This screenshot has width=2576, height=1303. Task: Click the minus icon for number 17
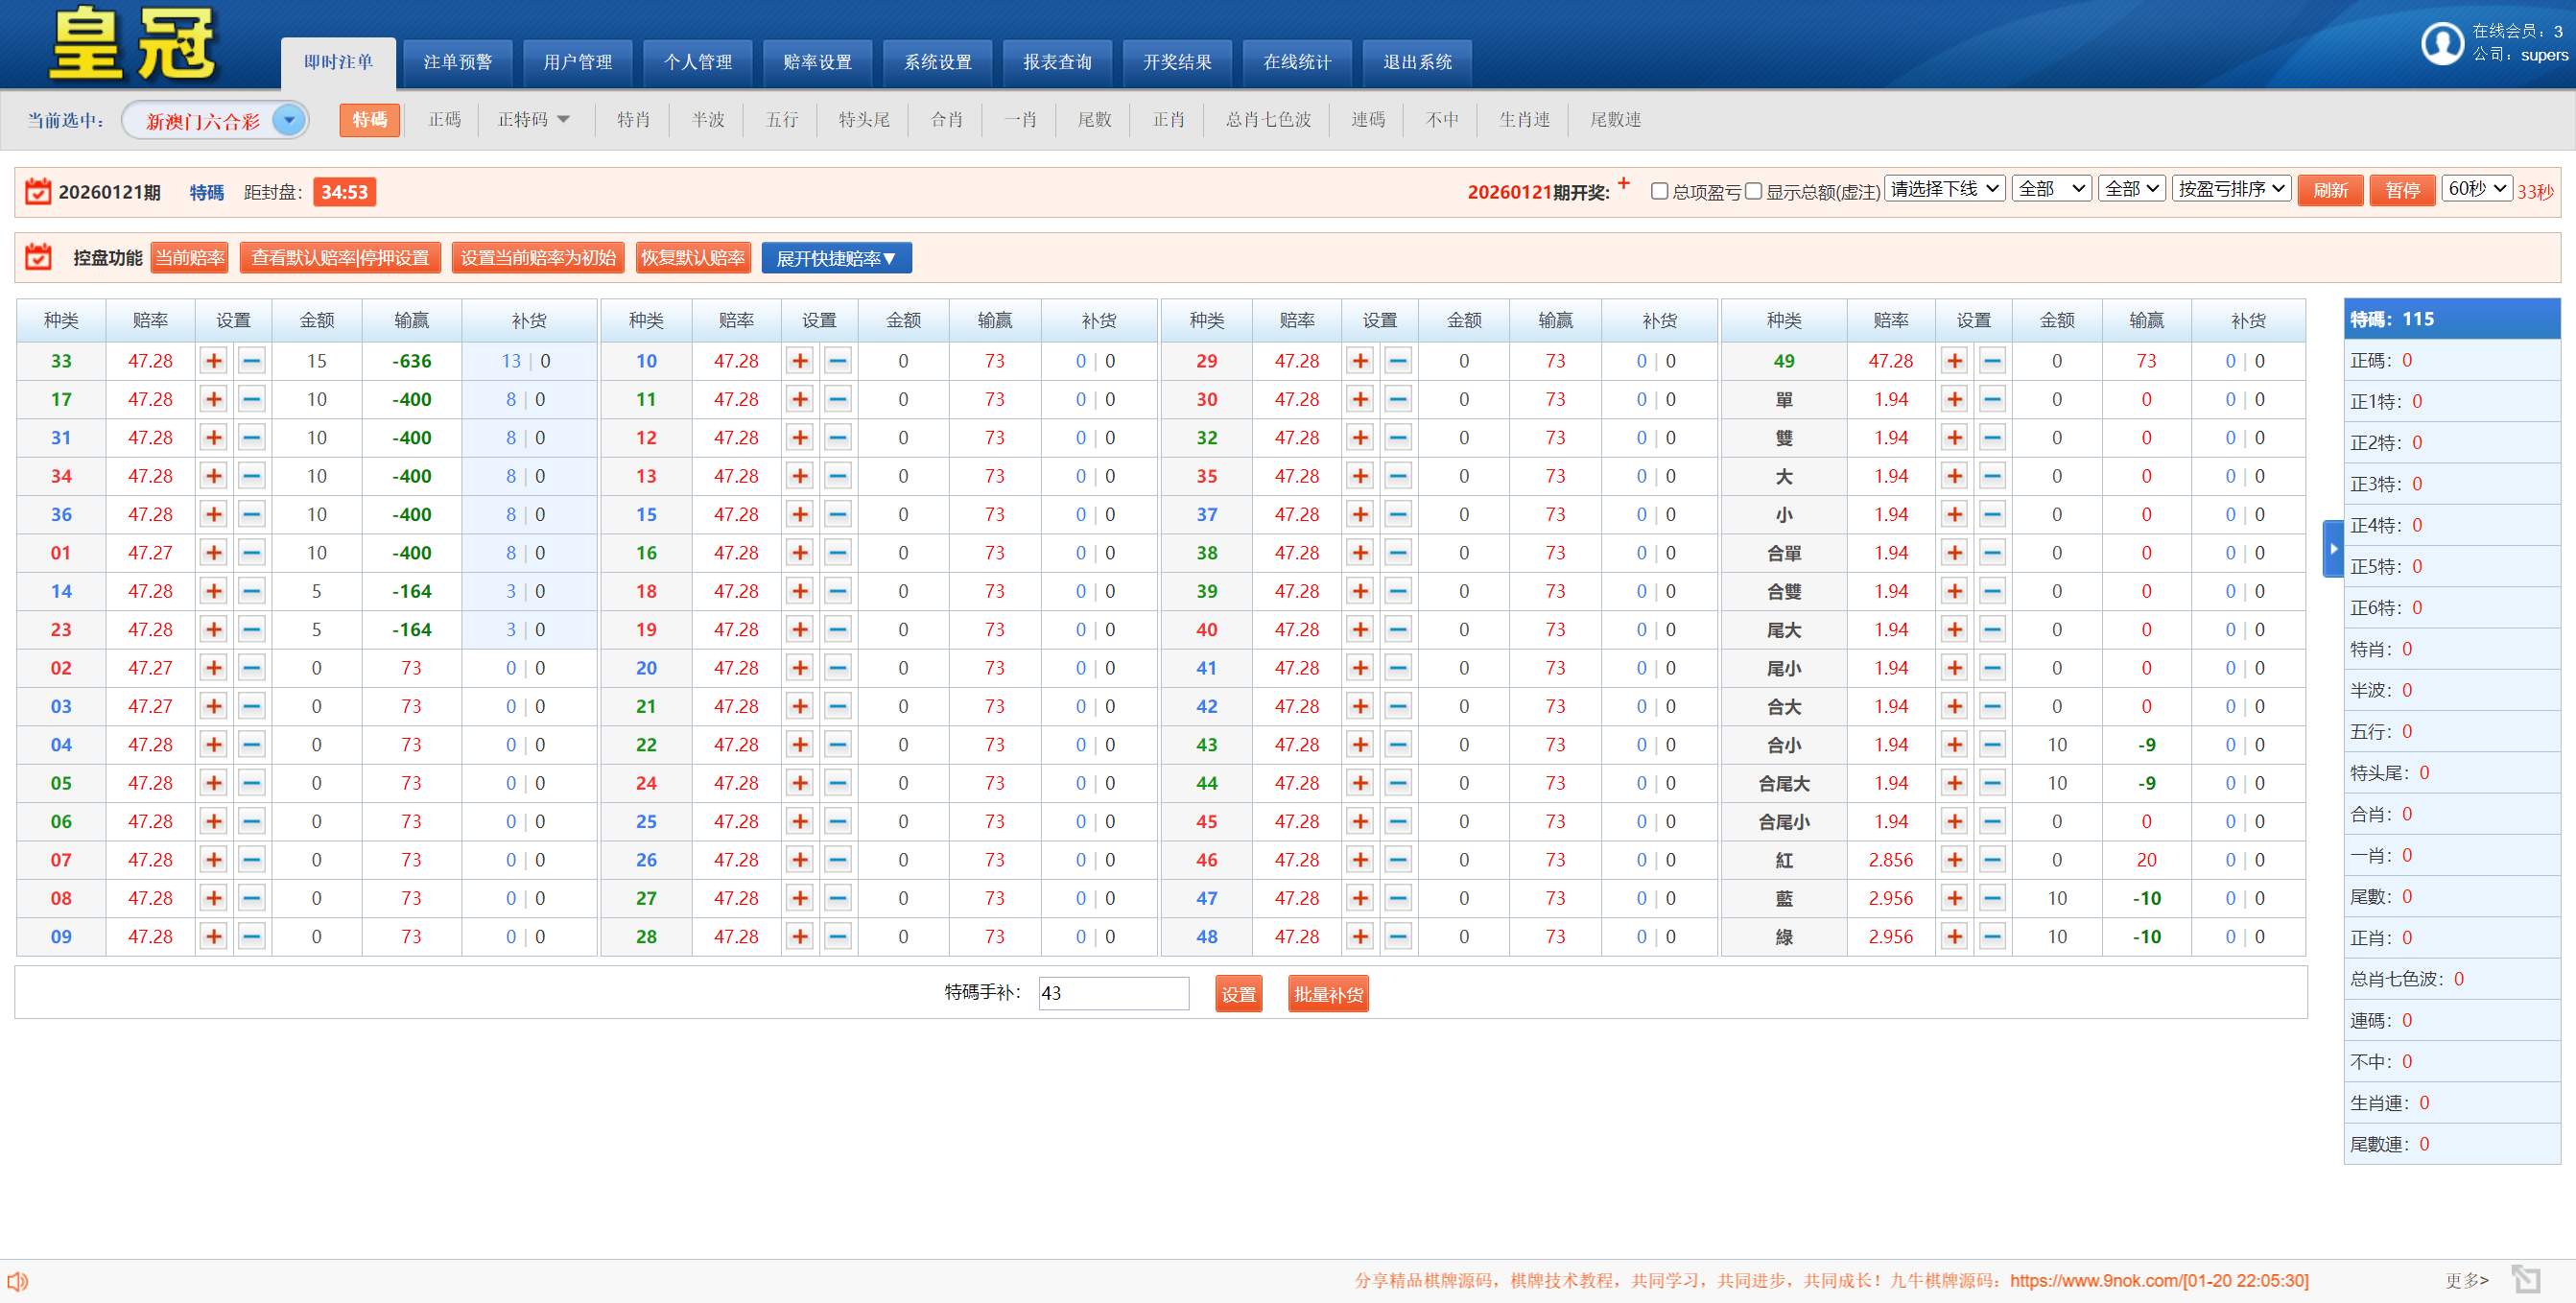click(x=252, y=399)
